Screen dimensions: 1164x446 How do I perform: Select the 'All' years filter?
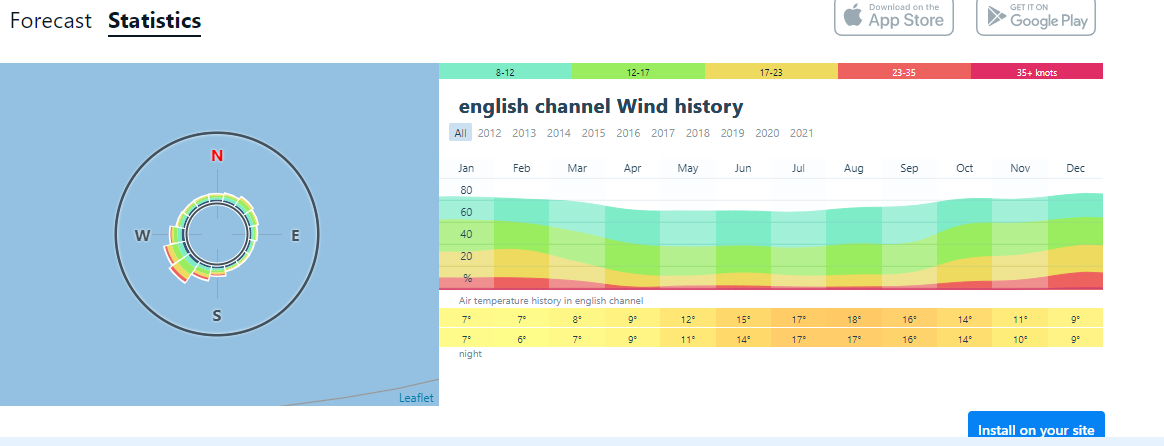460,133
